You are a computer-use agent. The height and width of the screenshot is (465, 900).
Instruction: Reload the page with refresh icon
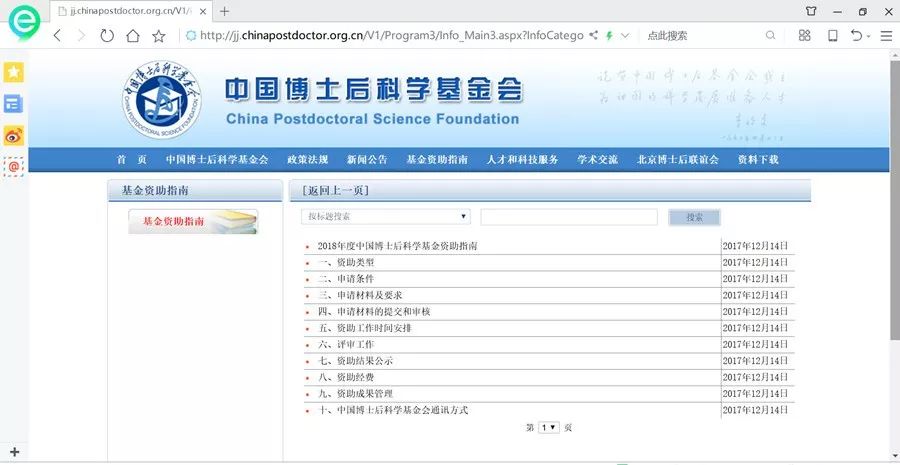point(107,35)
